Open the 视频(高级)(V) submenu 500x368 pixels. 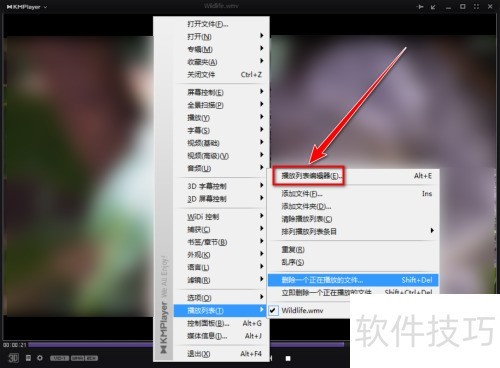click(220, 156)
